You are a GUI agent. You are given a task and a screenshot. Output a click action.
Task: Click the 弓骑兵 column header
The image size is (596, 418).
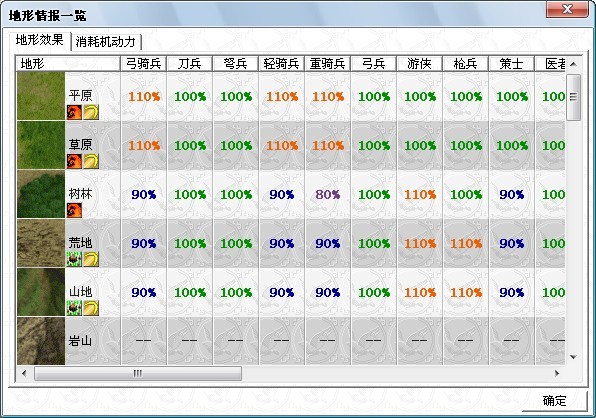tap(144, 63)
